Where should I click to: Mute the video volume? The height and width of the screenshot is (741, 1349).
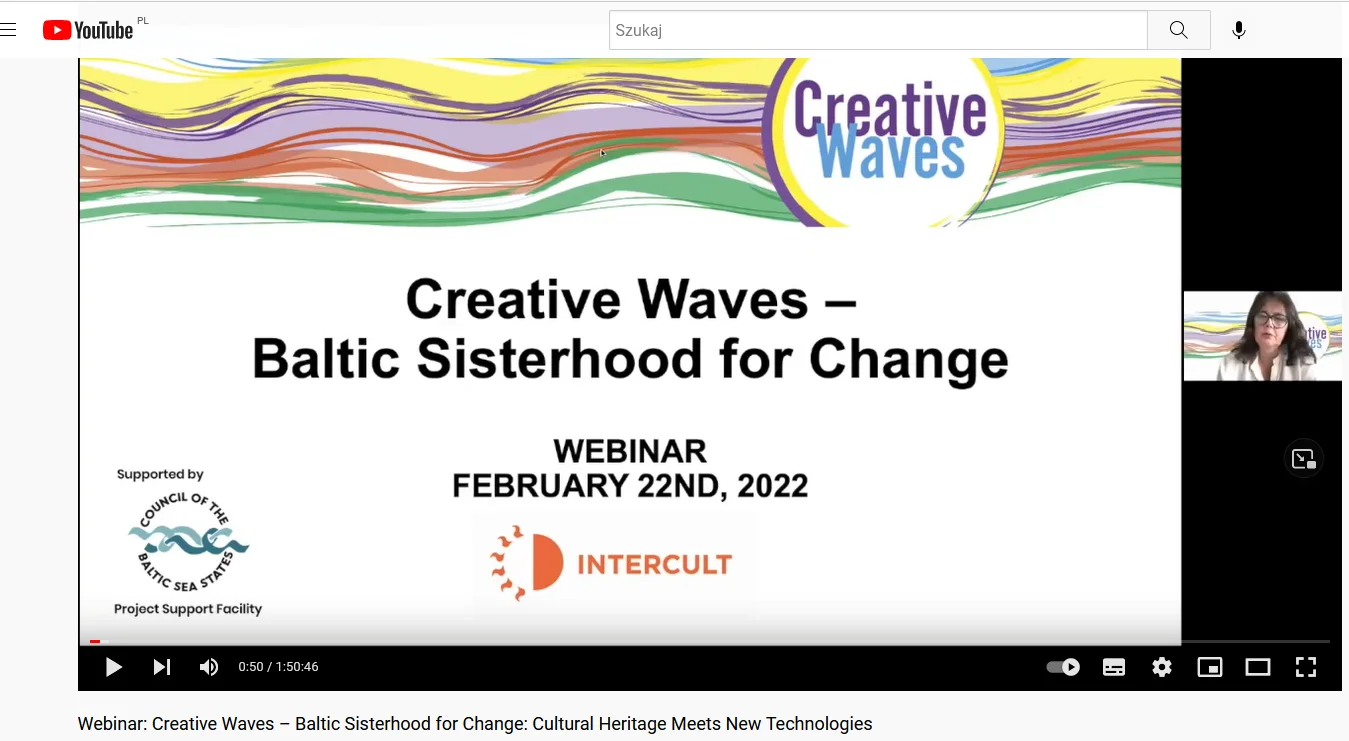click(208, 667)
